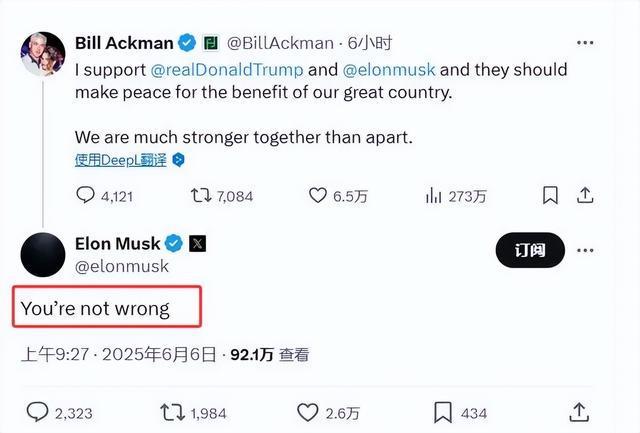Viewport: 640px width, 433px height.
Task: Bookmark Elon Musk's tweet
Action: [x=443, y=411]
